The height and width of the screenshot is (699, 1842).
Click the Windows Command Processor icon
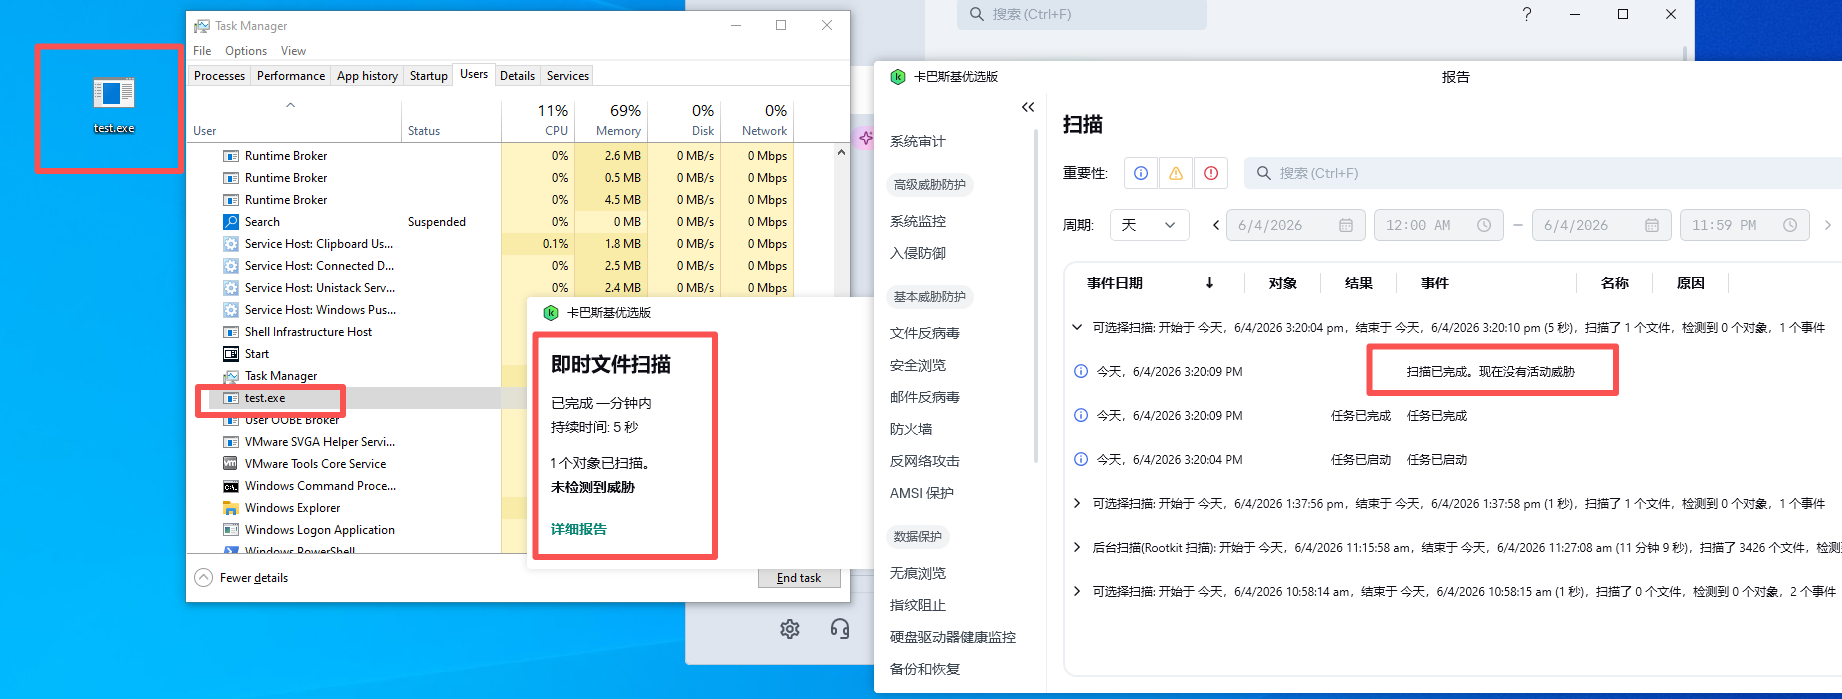pyautogui.click(x=231, y=486)
